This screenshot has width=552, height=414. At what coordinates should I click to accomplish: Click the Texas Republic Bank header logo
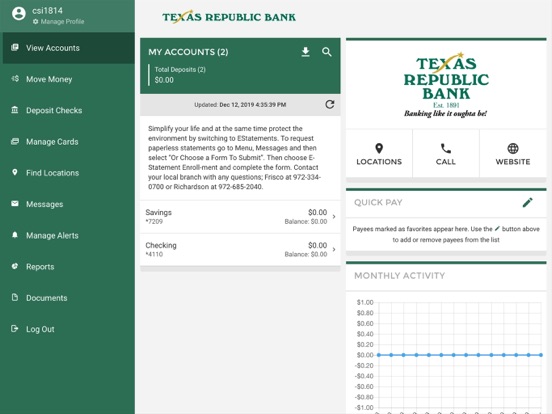(x=229, y=17)
